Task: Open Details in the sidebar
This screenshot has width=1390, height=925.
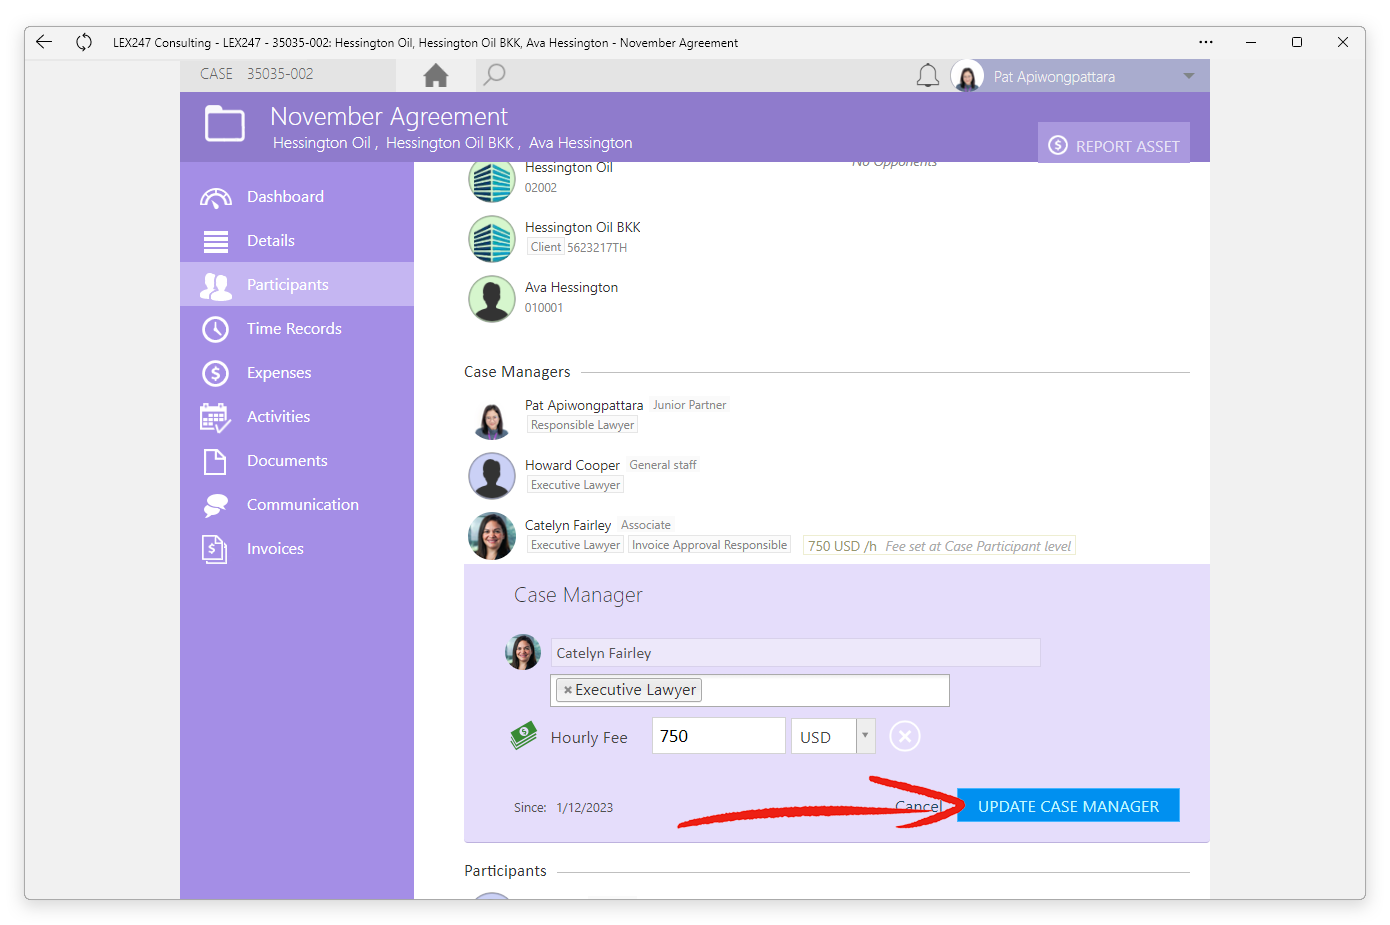Action: pyautogui.click(x=297, y=241)
